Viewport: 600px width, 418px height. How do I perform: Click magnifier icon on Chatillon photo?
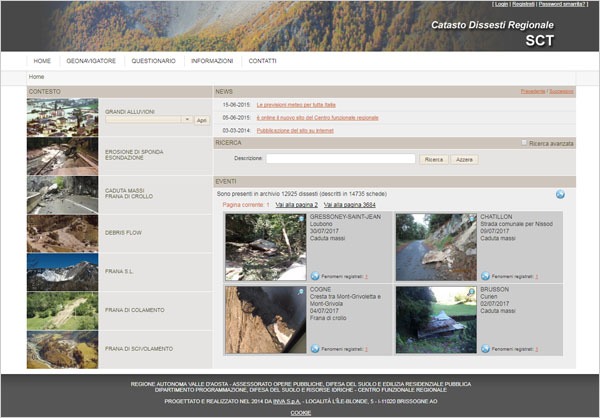[469, 219]
